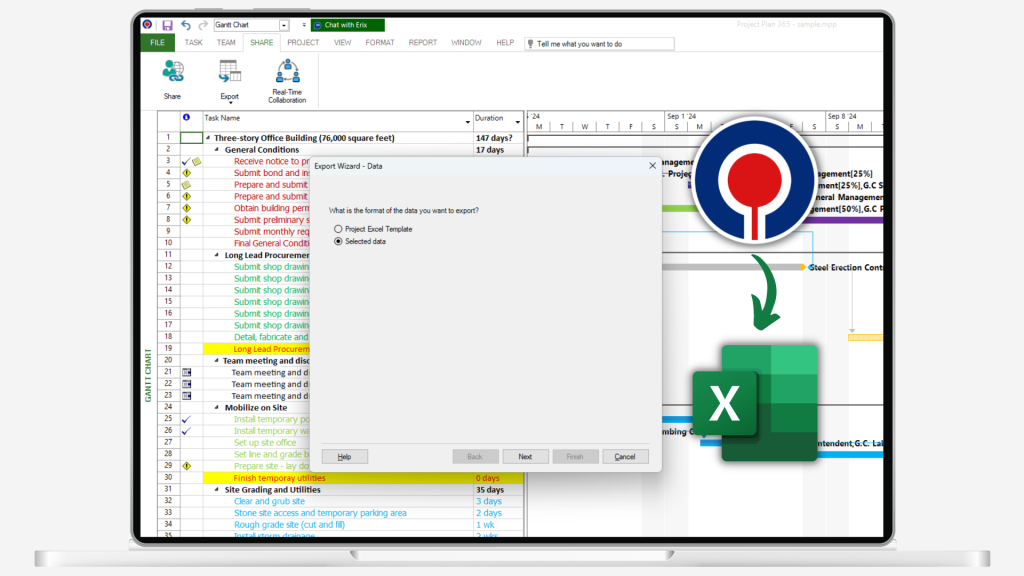Screen dimensions: 1024x576
Task: Select the Selected data option
Action: pos(338,240)
